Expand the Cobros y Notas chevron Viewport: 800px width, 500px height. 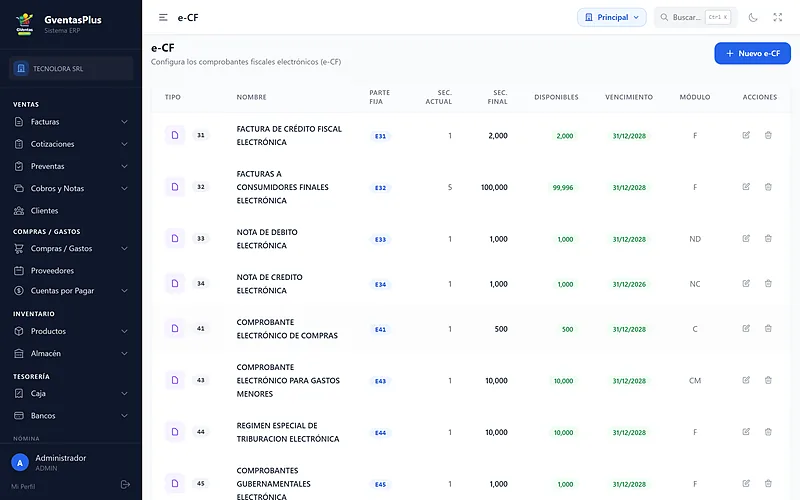[x=124, y=188]
